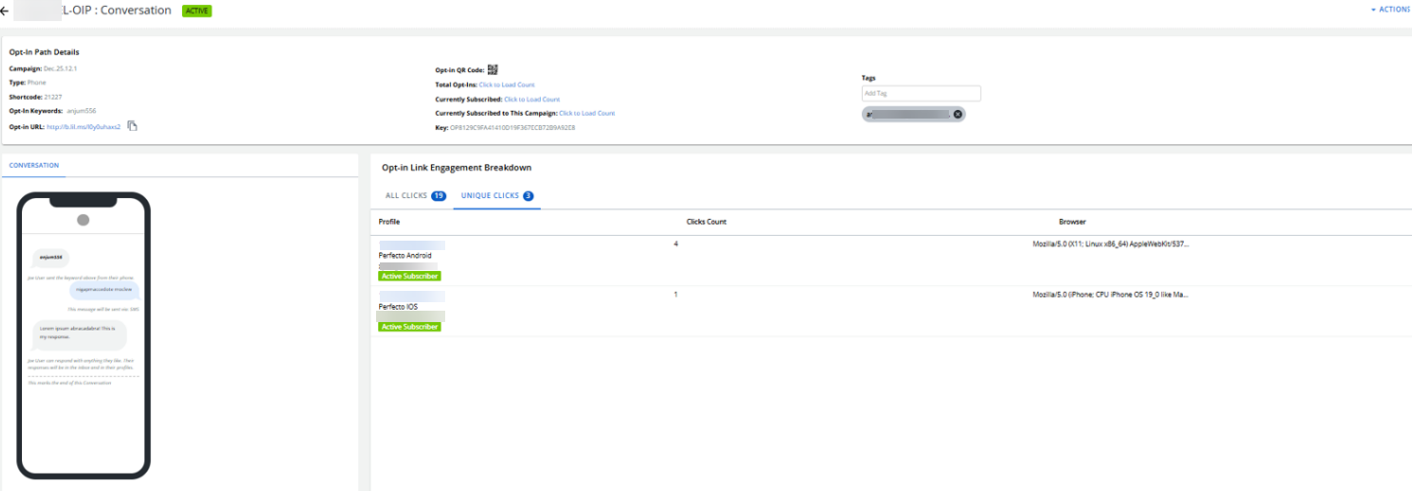This screenshot has height=491, width=1412.
Task: Go back using the left arrow
Action: (x=6, y=10)
